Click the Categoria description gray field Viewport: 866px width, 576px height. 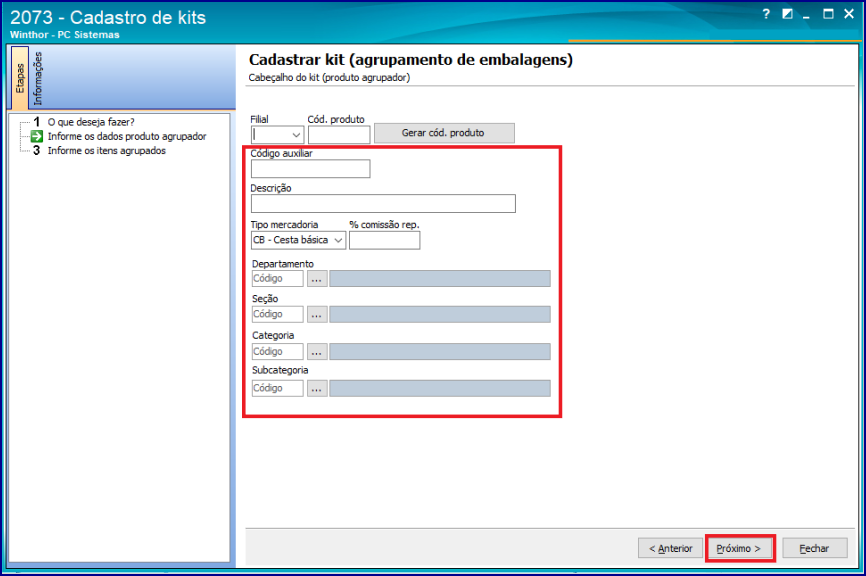[440, 351]
